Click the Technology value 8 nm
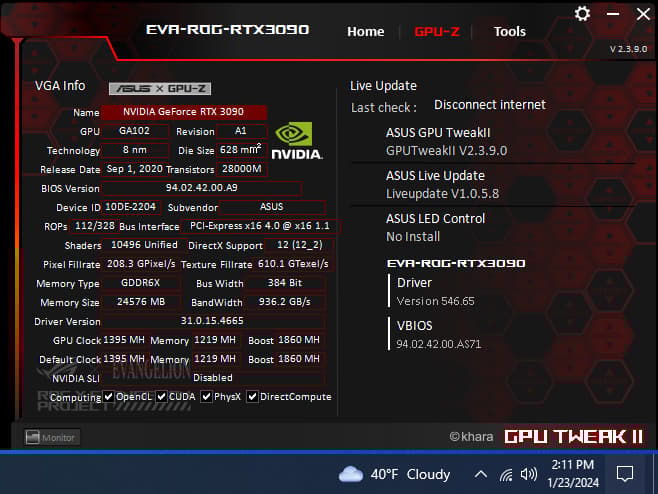 (x=135, y=150)
